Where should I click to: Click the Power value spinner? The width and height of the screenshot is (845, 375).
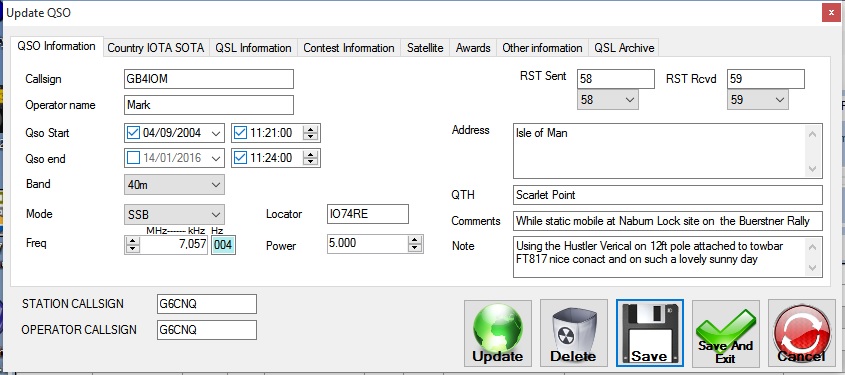414,244
